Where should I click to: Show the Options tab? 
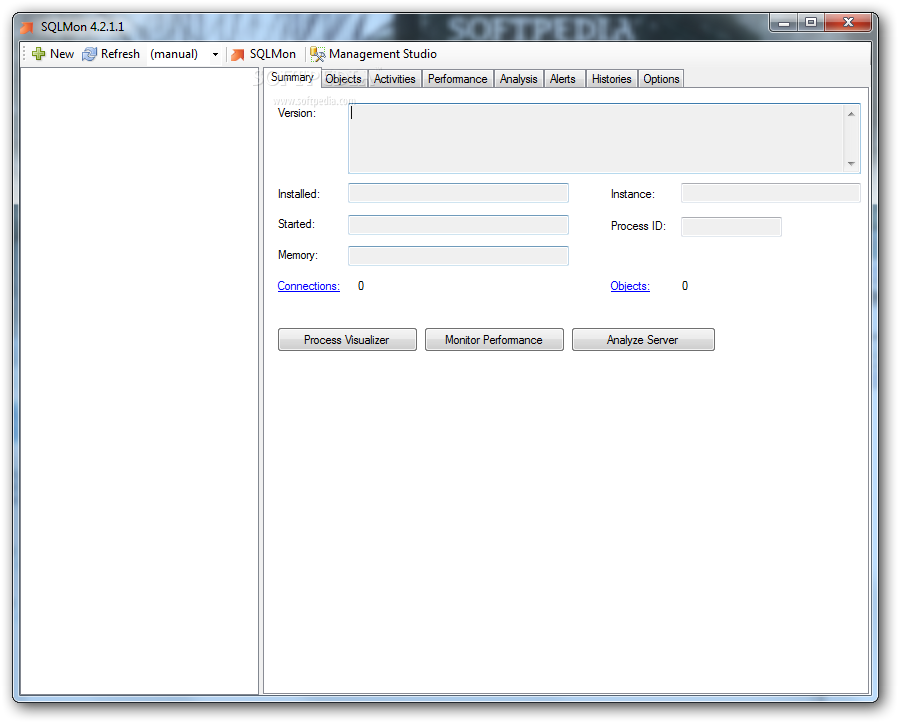661,79
